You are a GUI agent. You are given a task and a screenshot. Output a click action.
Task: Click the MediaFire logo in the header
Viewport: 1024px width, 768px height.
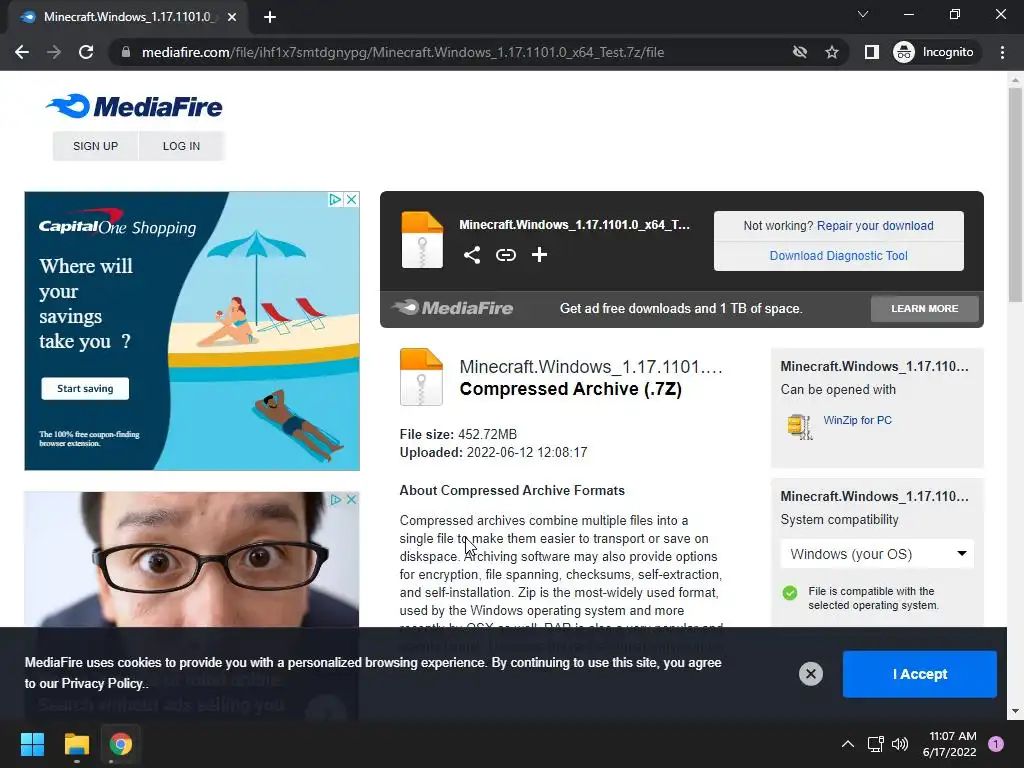(134, 106)
